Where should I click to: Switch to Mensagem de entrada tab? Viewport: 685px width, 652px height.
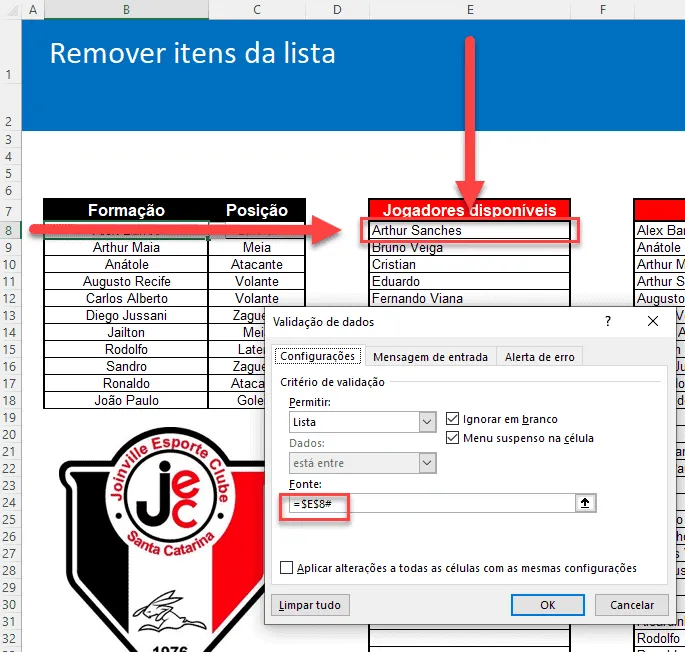(x=430, y=357)
